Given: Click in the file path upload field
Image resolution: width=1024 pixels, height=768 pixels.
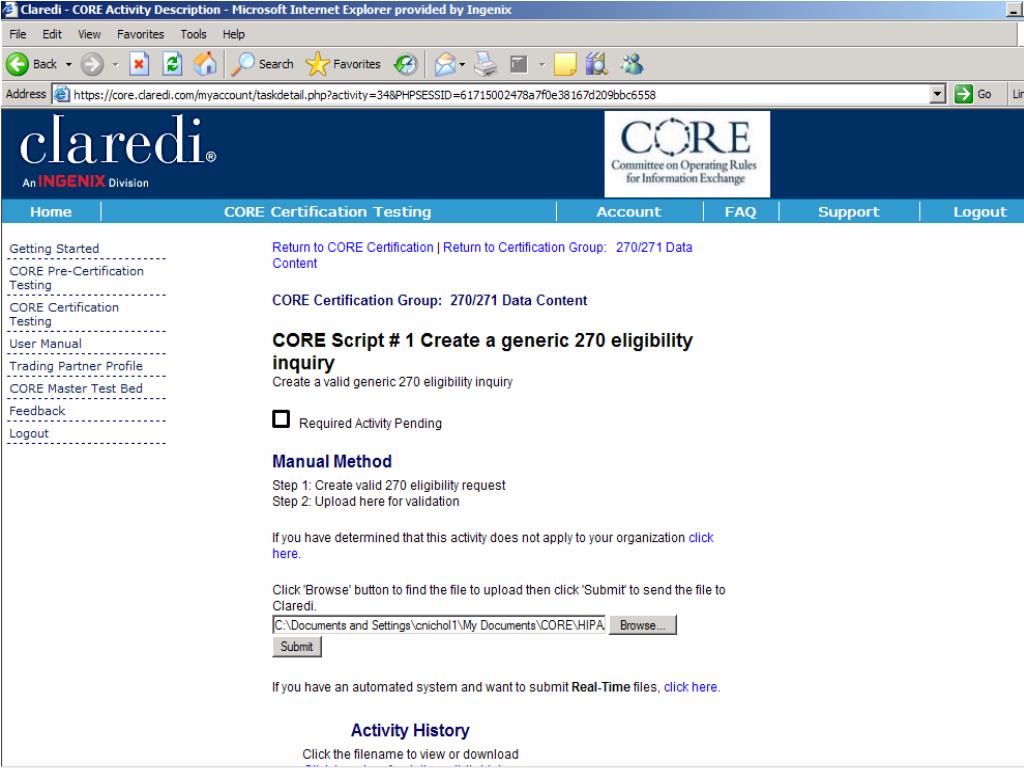Looking at the screenshot, I should click(x=440, y=625).
